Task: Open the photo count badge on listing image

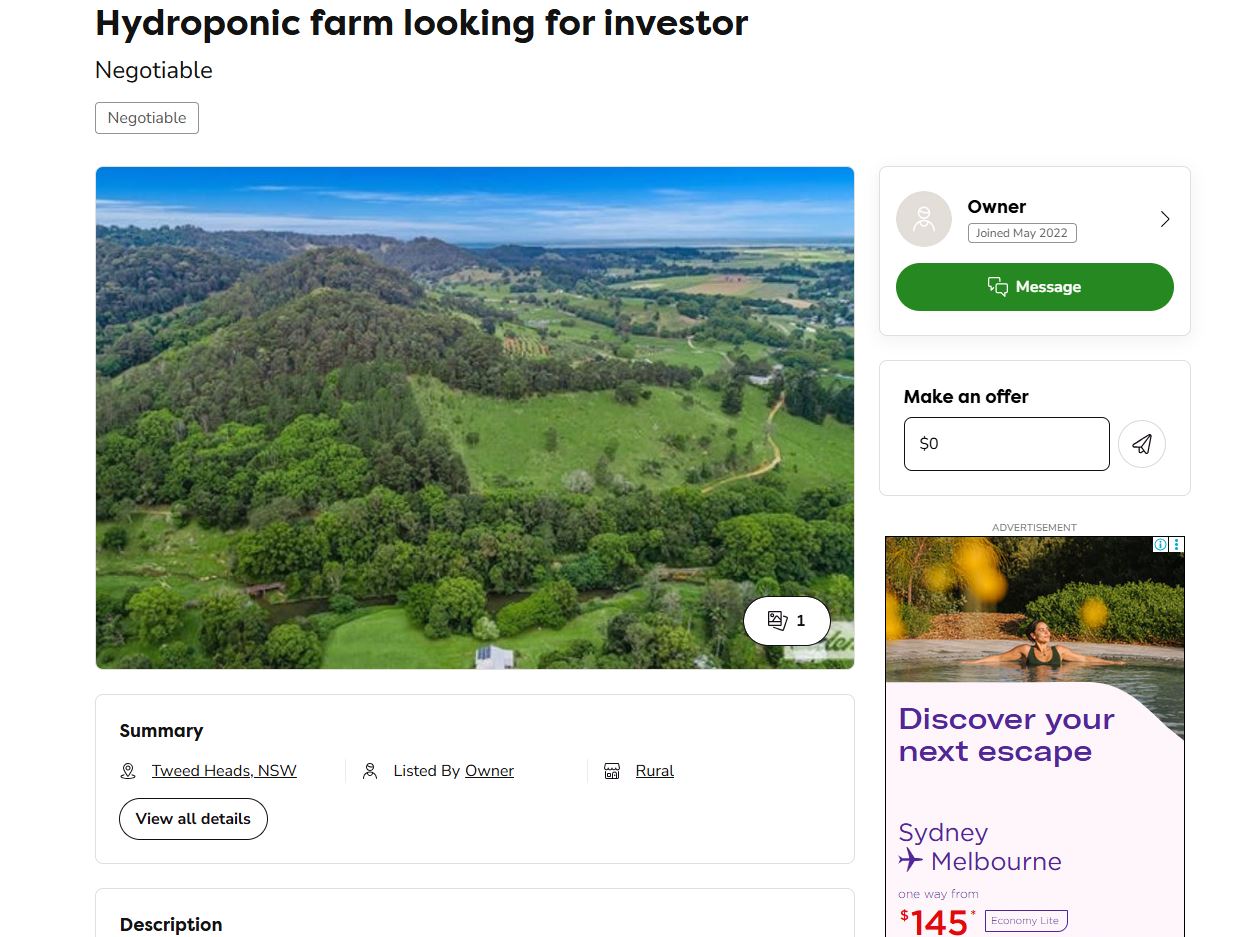Action: tap(787, 620)
